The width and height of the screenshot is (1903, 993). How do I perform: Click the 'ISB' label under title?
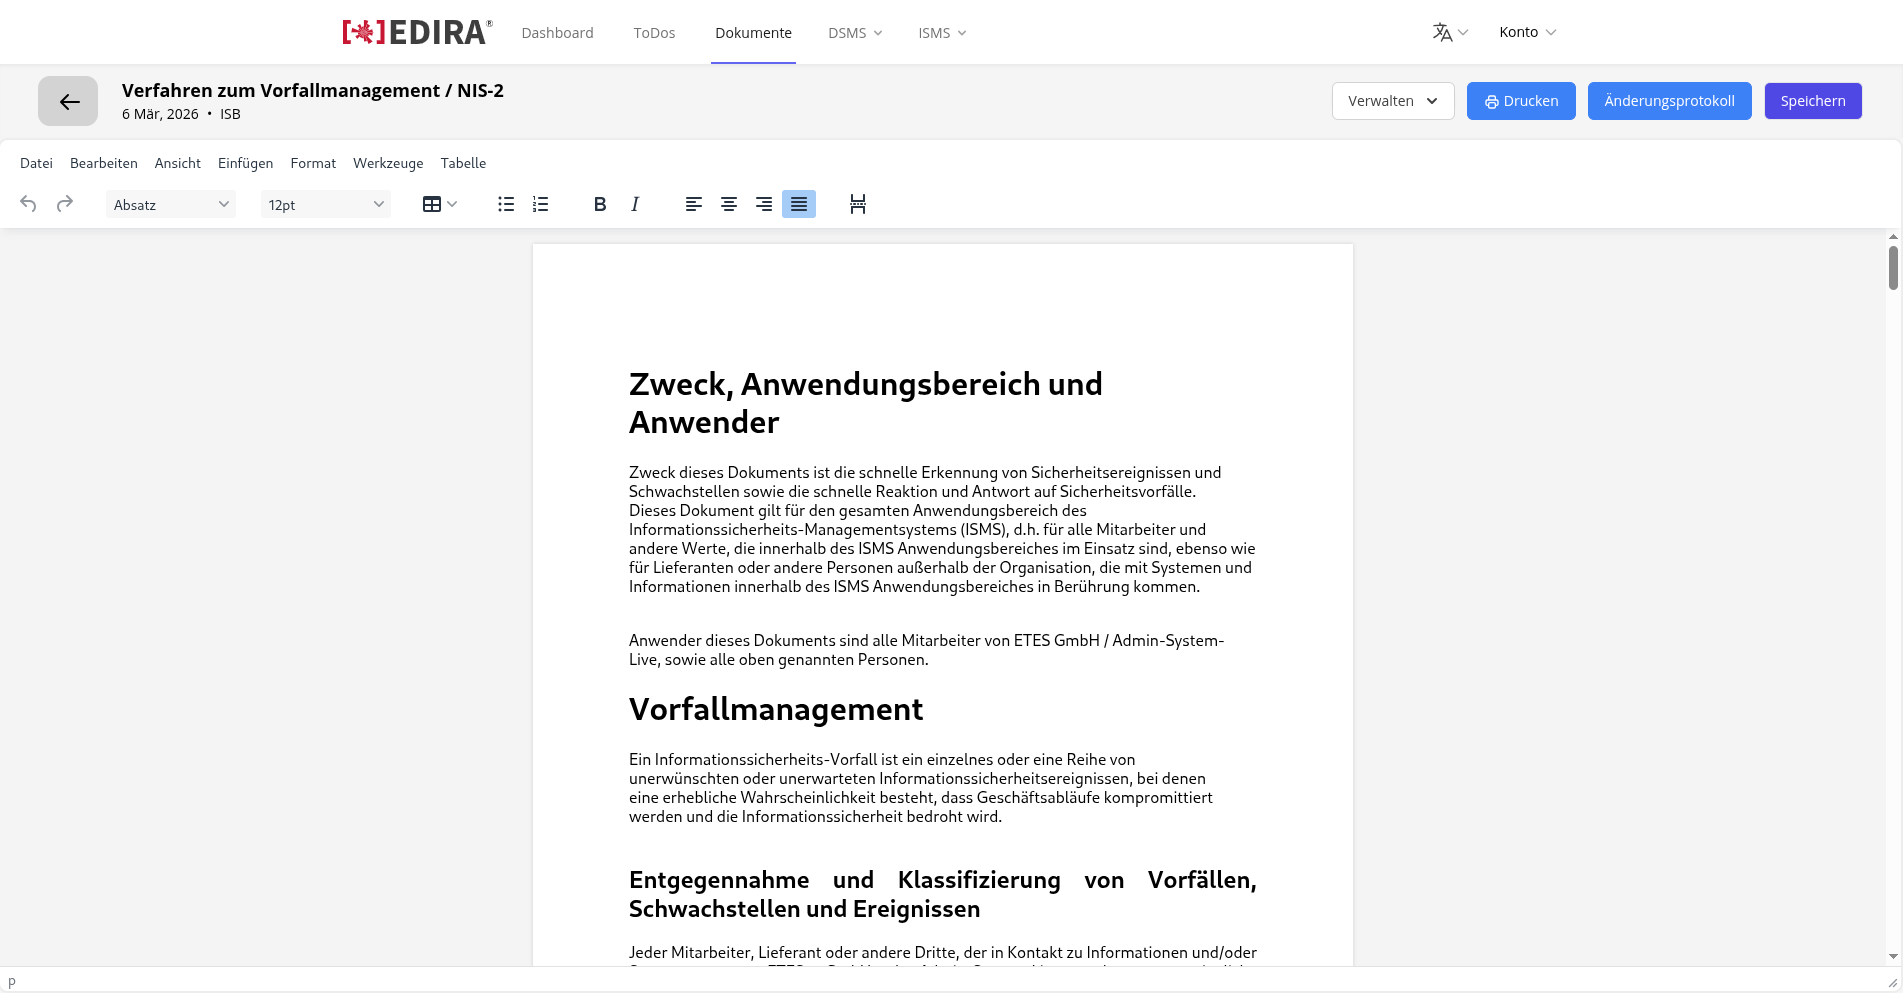click(x=230, y=114)
